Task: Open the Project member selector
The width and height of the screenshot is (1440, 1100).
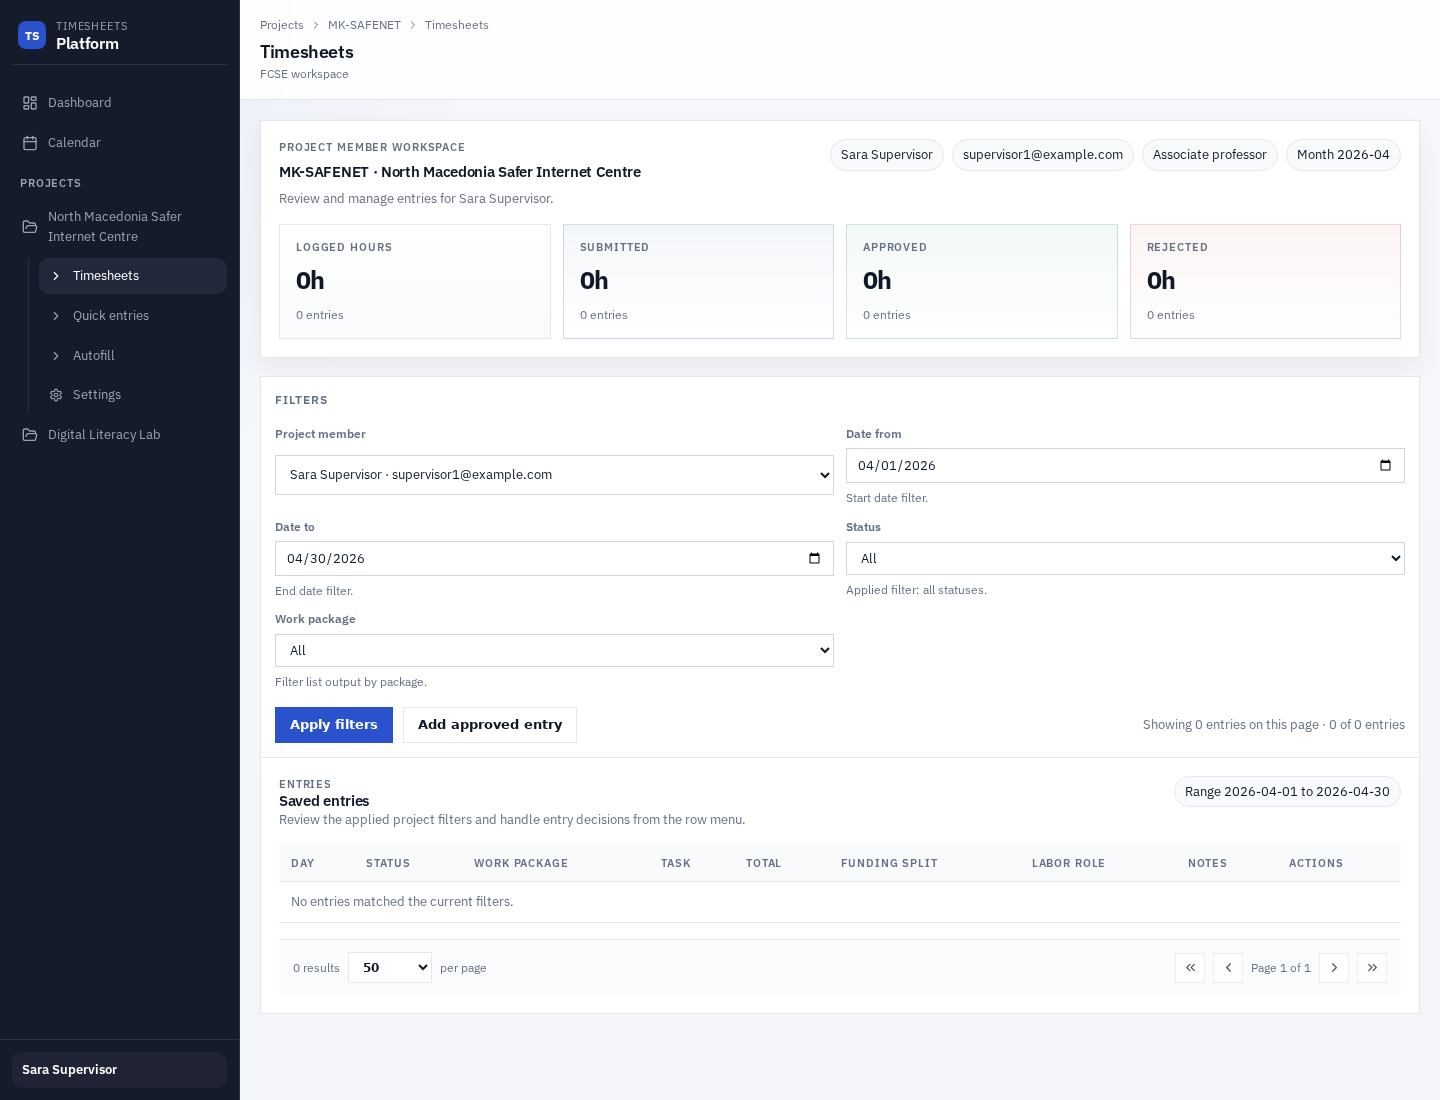Action: pos(554,475)
